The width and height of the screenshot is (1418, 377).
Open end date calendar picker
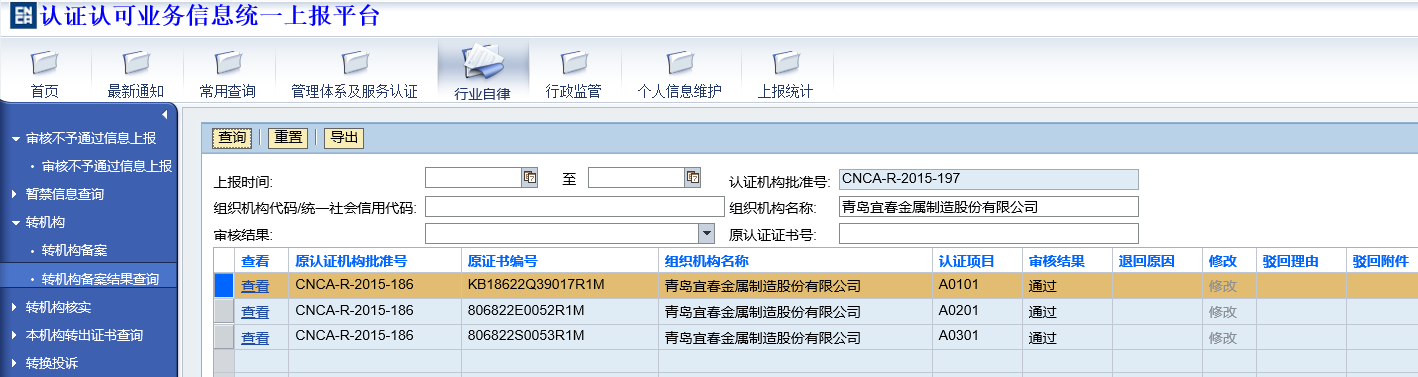(x=693, y=178)
